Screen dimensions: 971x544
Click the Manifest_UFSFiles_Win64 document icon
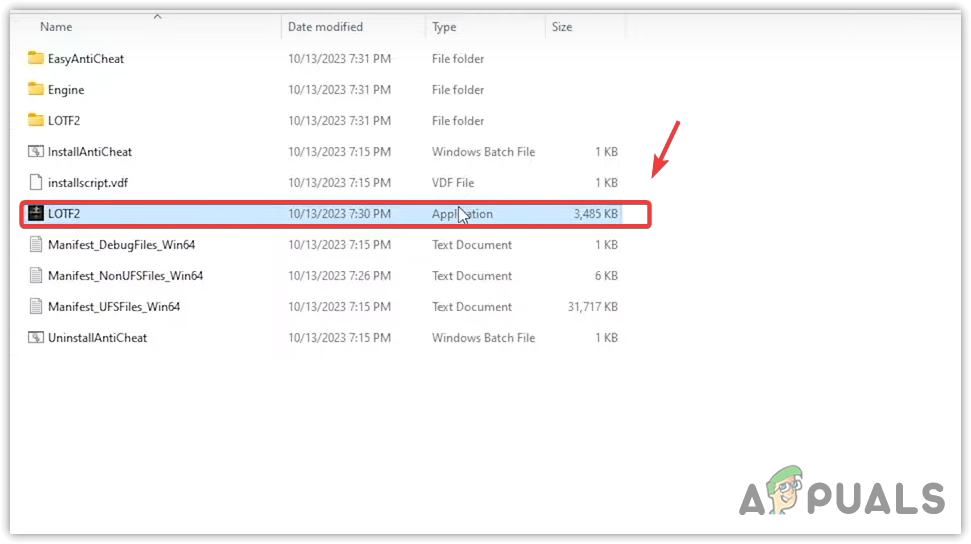(x=36, y=306)
